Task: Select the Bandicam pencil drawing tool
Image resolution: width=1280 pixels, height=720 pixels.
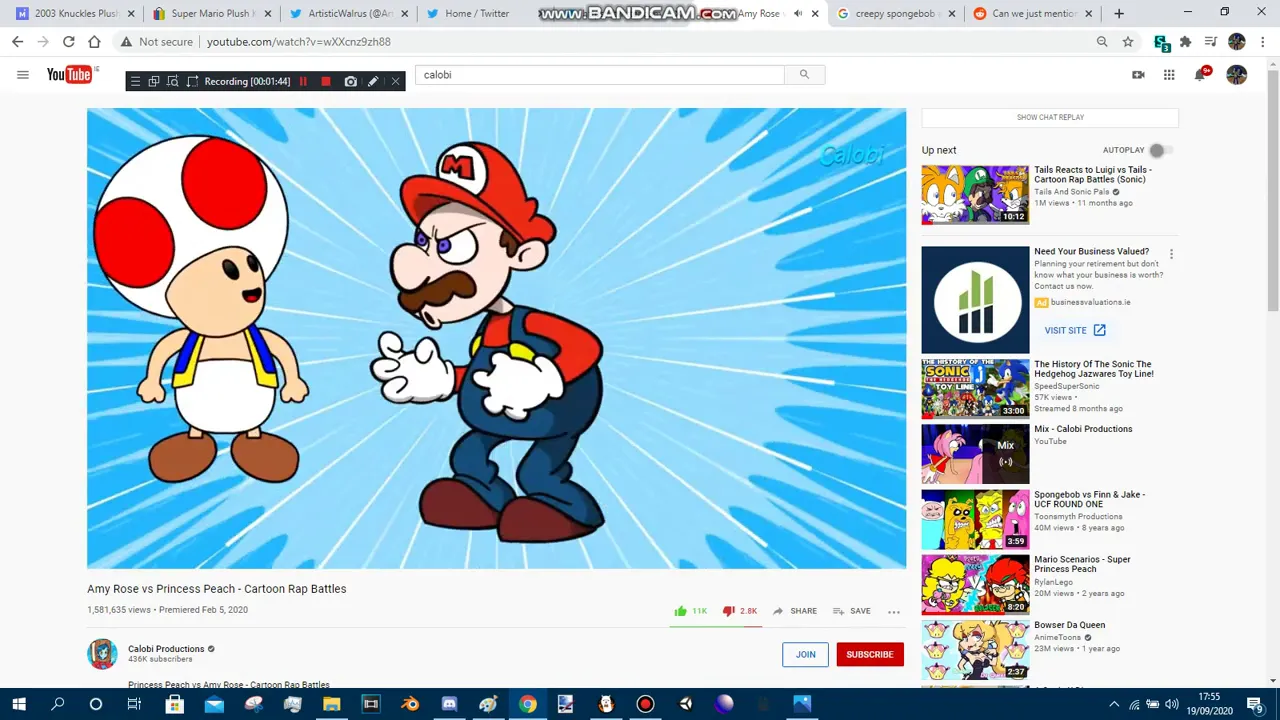Action: pyautogui.click(x=373, y=81)
